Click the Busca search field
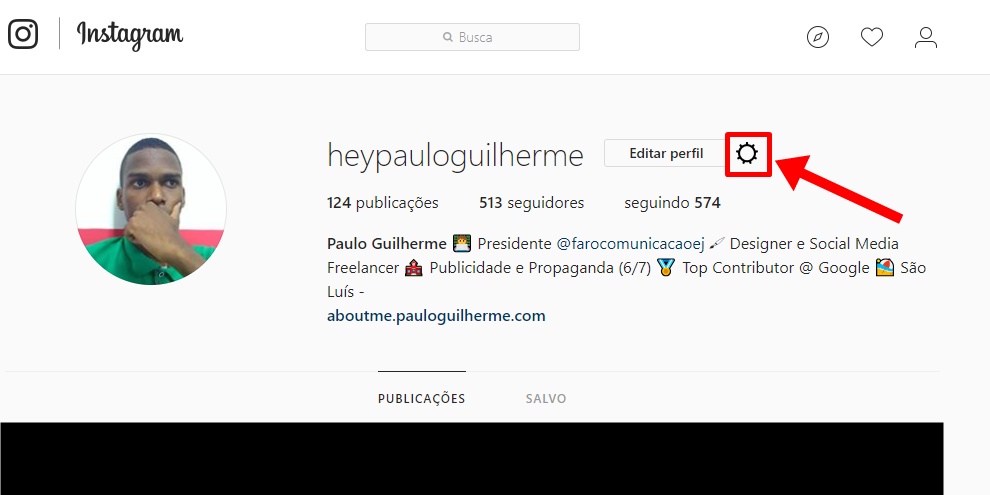Screen dimensions: 990x495 point(472,37)
